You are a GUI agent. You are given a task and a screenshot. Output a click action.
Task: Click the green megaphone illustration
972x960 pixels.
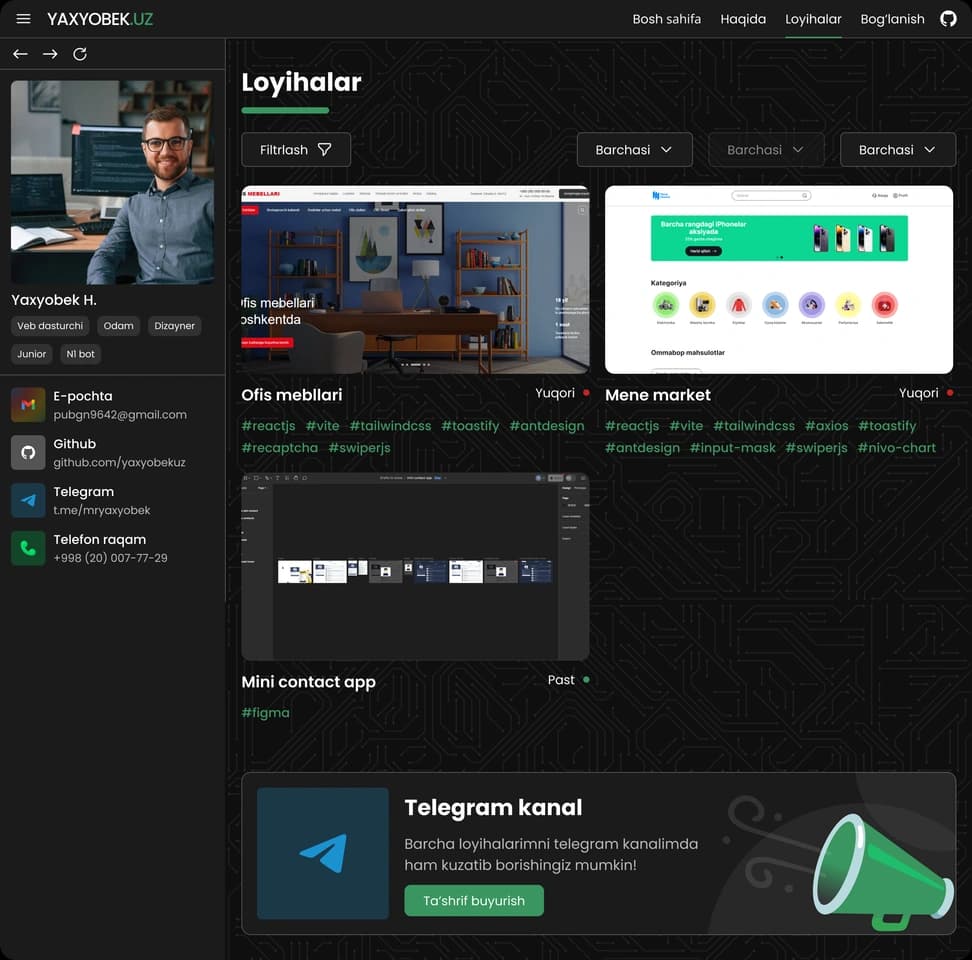click(881, 871)
